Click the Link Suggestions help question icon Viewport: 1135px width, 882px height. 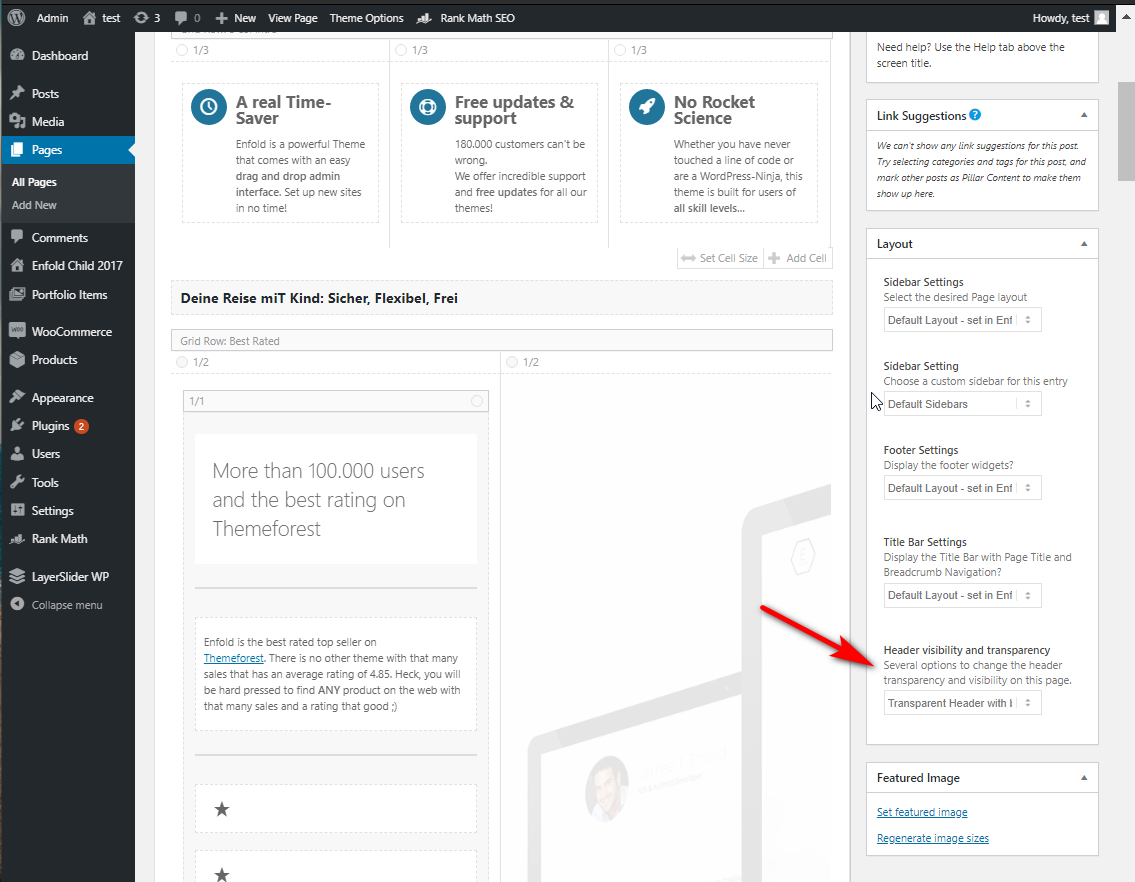coord(975,114)
